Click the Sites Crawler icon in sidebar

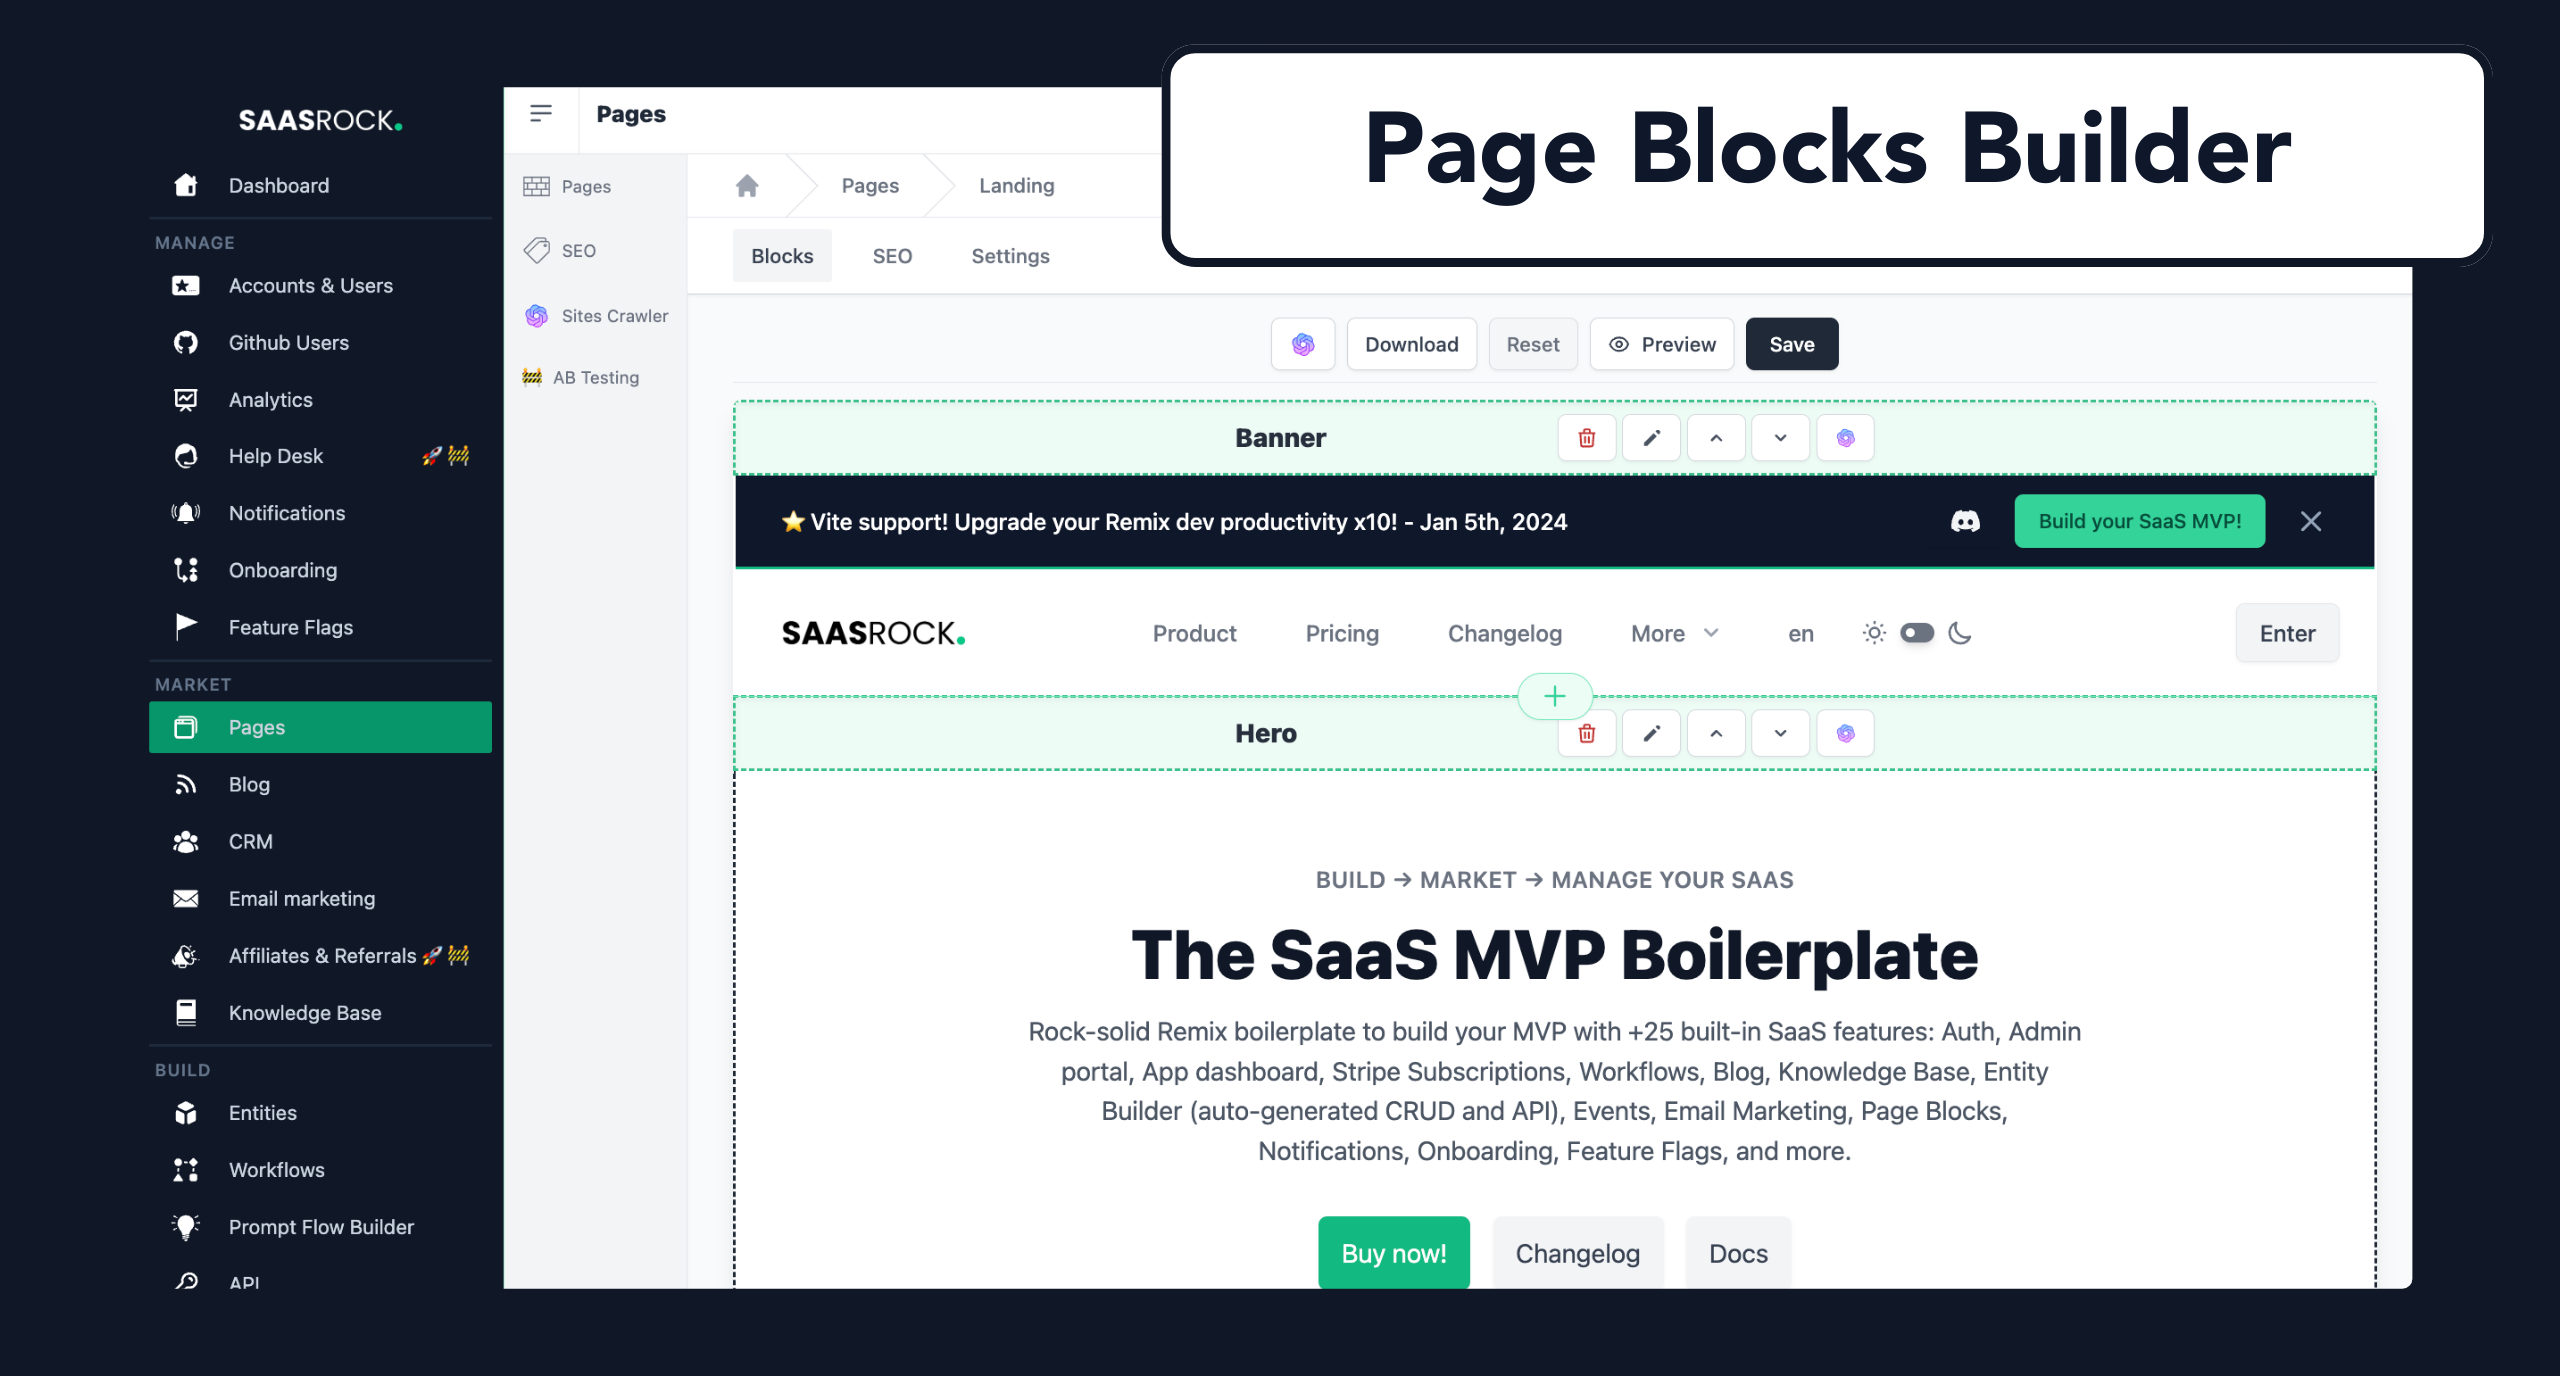(x=537, y=315)
